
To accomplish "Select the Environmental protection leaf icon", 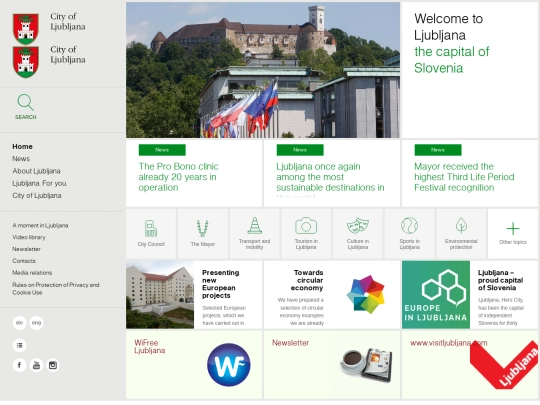I will coord(461,226).
